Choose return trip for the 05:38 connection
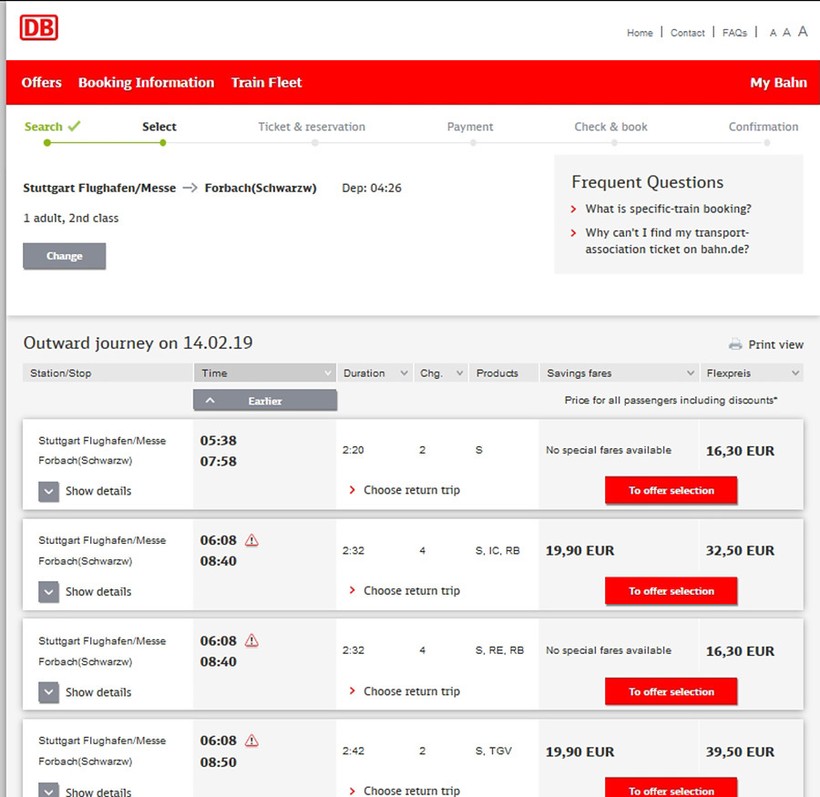 click(411, 490)
